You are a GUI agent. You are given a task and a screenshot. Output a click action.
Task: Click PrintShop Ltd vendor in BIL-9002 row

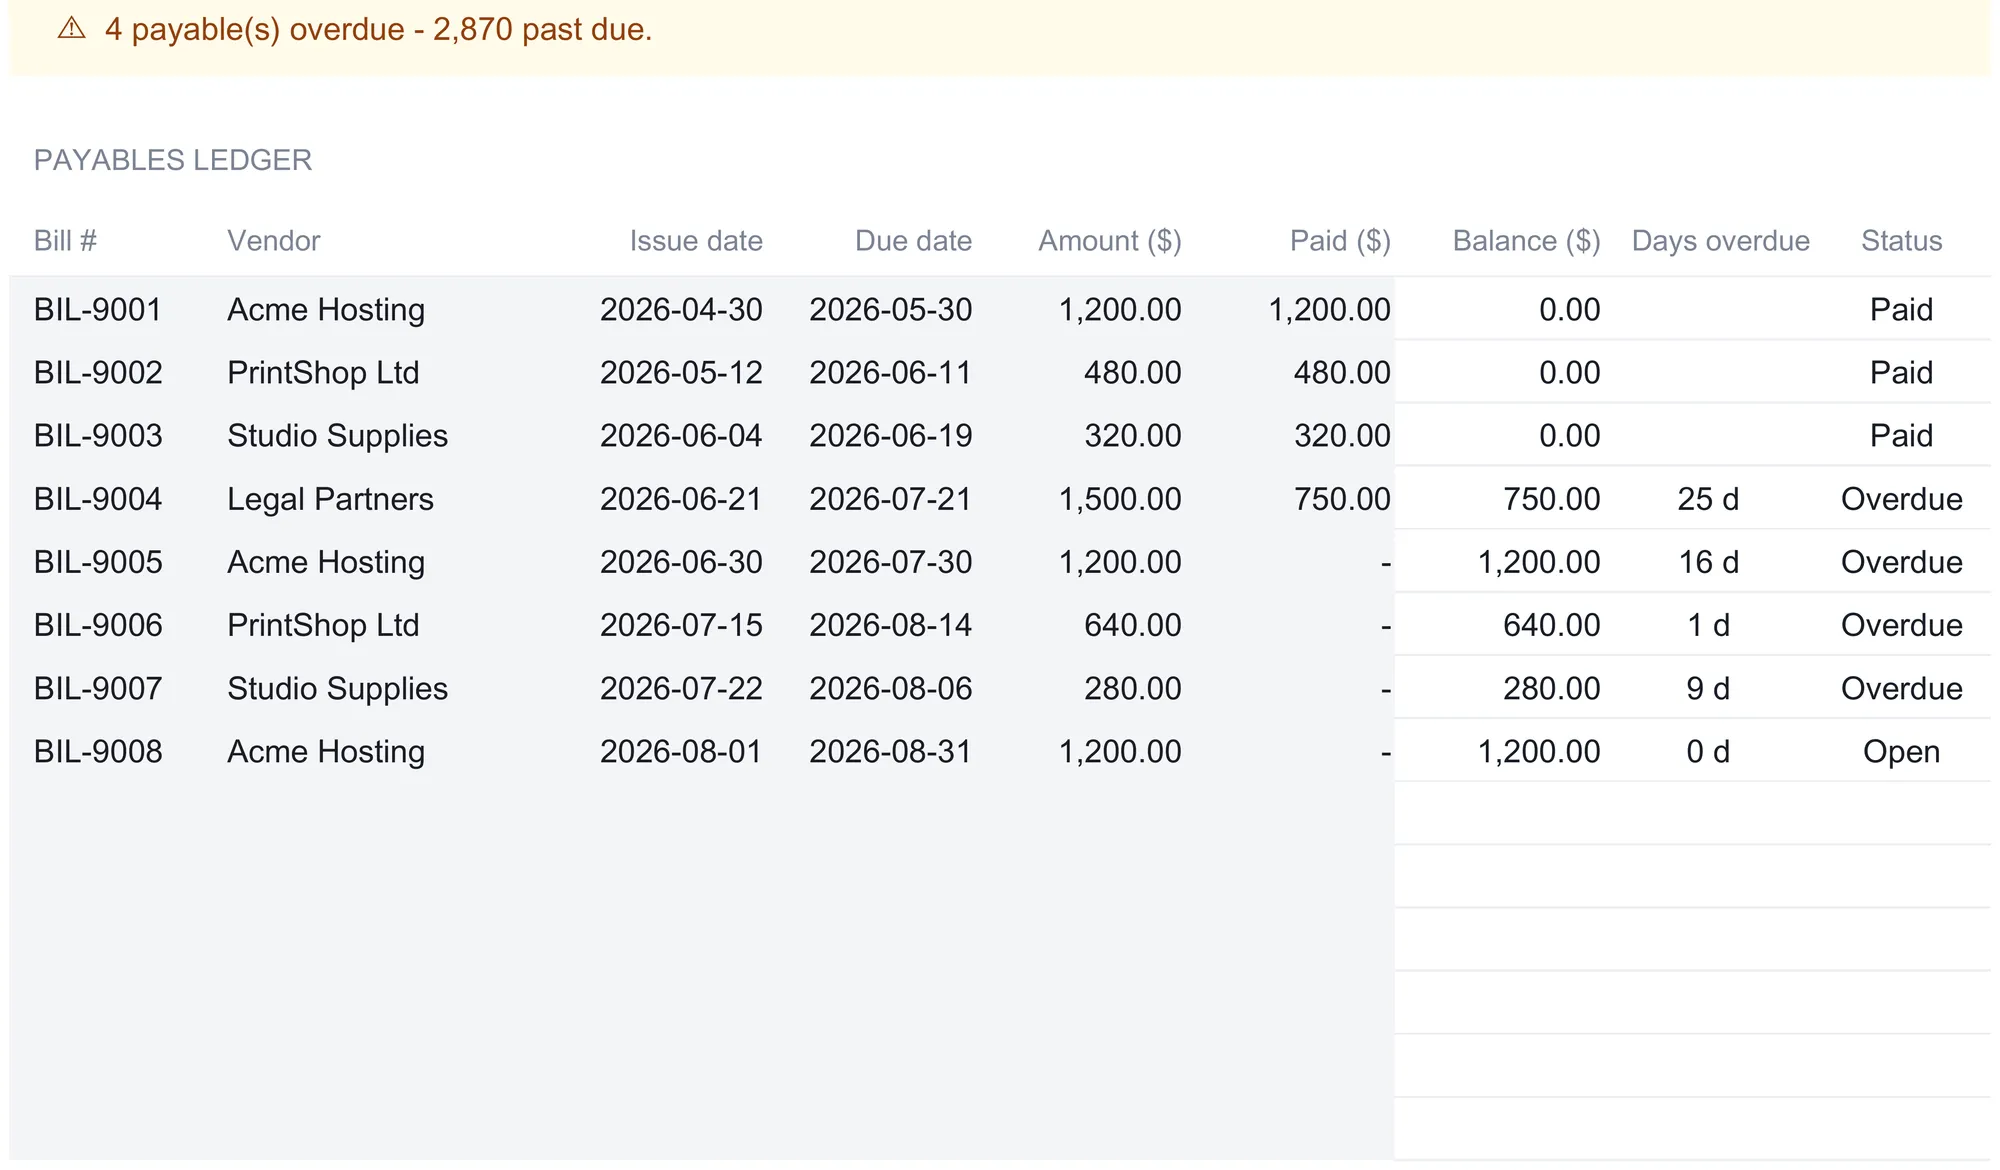click(x=323, y=373)
